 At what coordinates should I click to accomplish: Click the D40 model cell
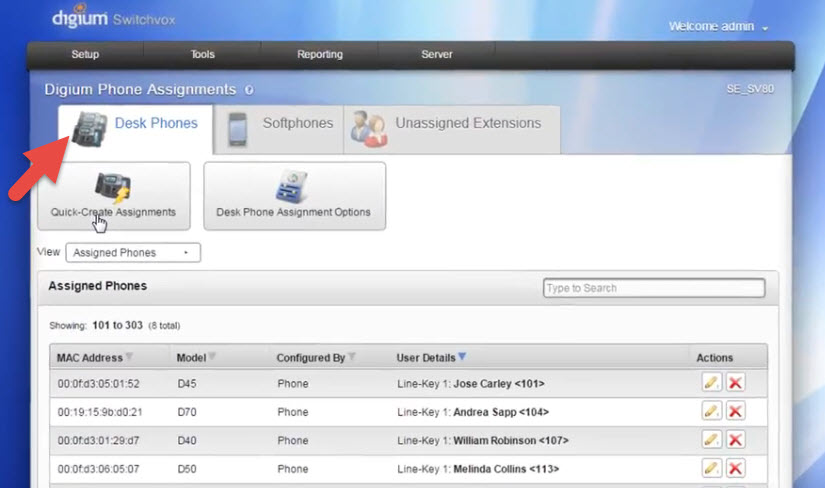(187, 441)
